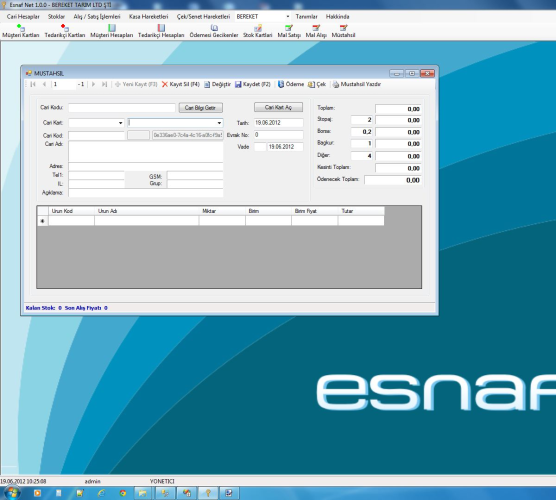Click Ödeme payment button

[x=291, y=84]
